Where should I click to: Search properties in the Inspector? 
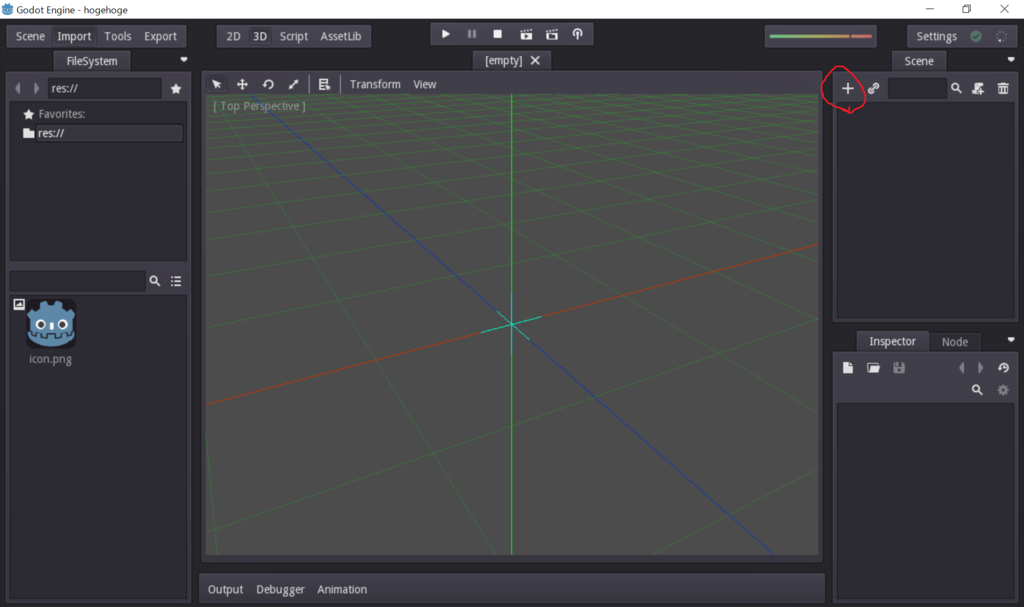click(x=977, y=390)
